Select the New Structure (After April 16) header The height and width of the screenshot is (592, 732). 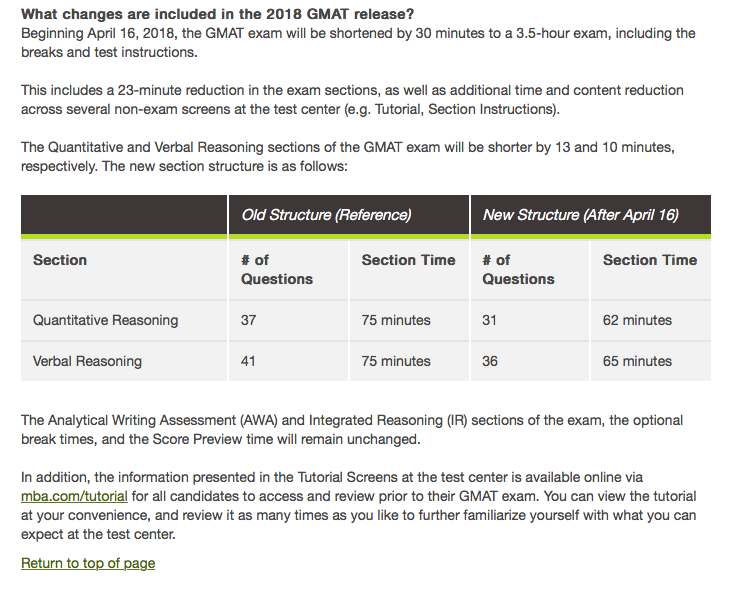[x=580, y=215]
